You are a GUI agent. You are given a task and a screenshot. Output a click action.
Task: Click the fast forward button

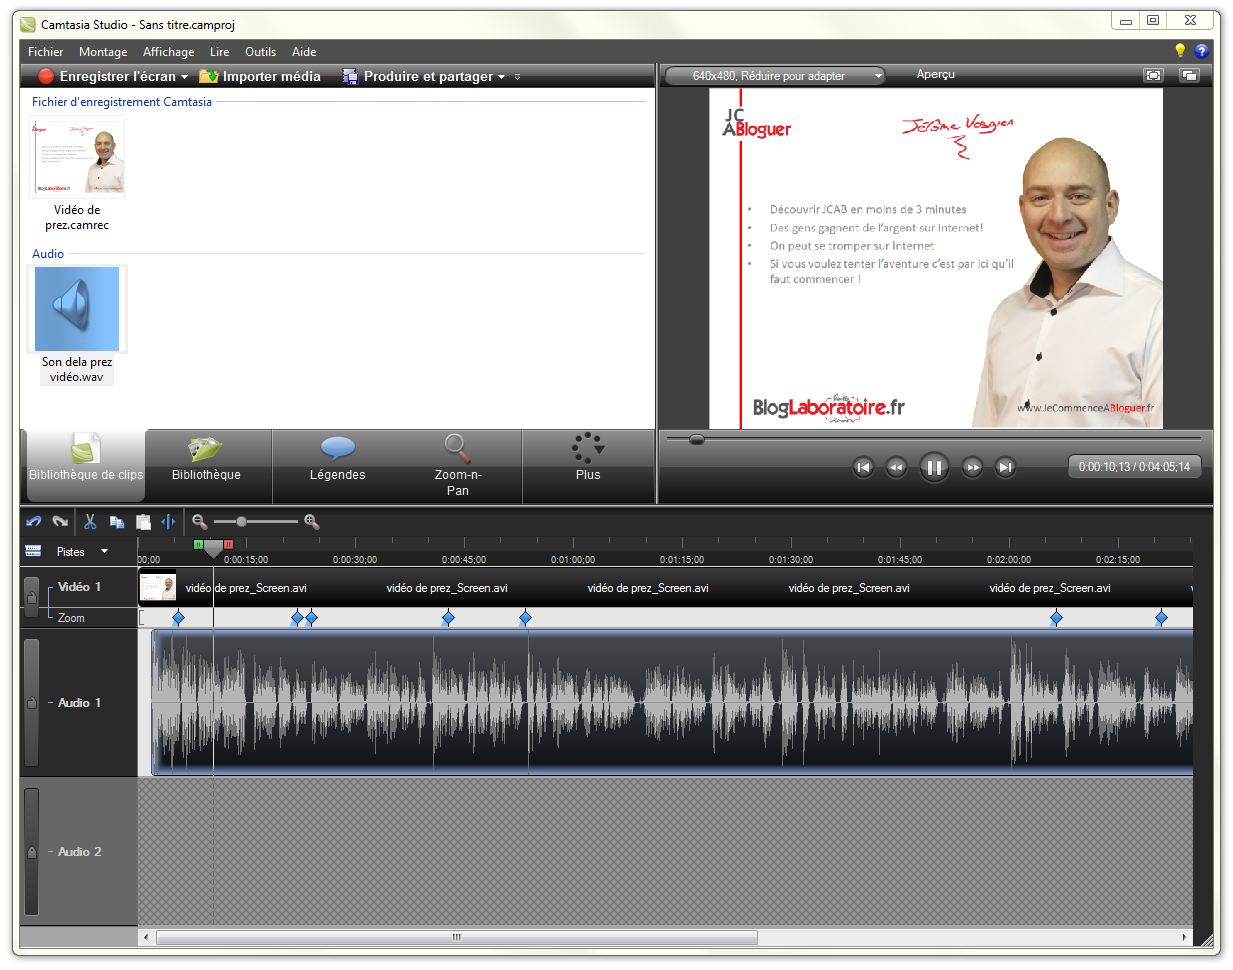[972, 467]
